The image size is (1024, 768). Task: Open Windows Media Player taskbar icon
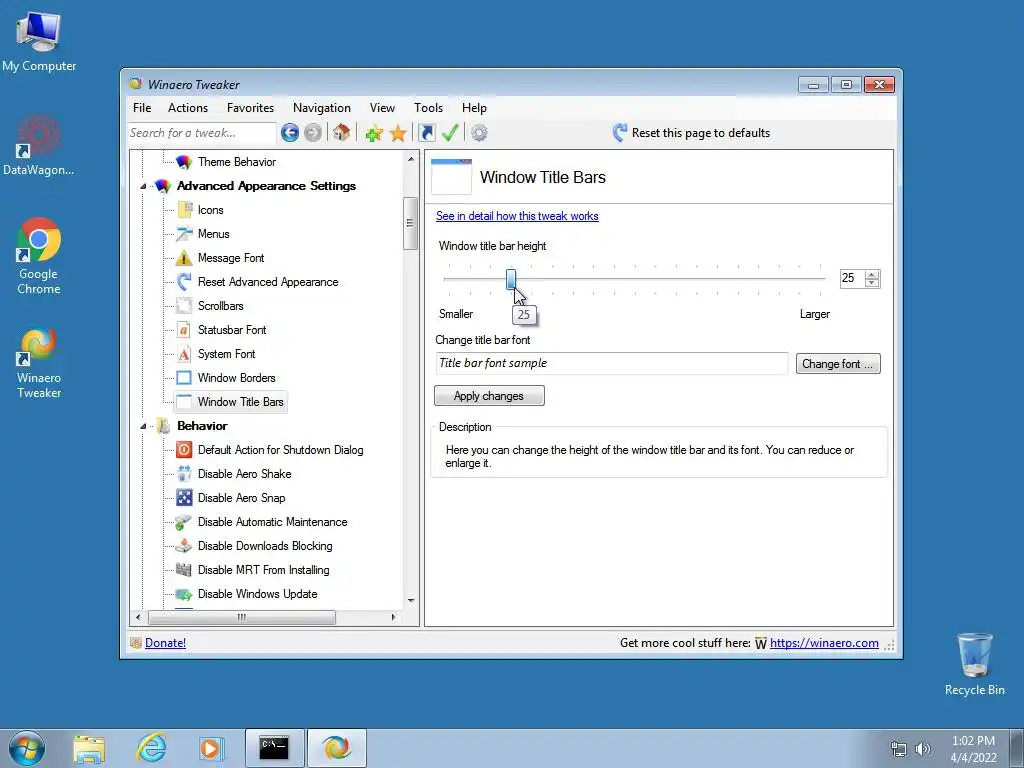[211, 748]
